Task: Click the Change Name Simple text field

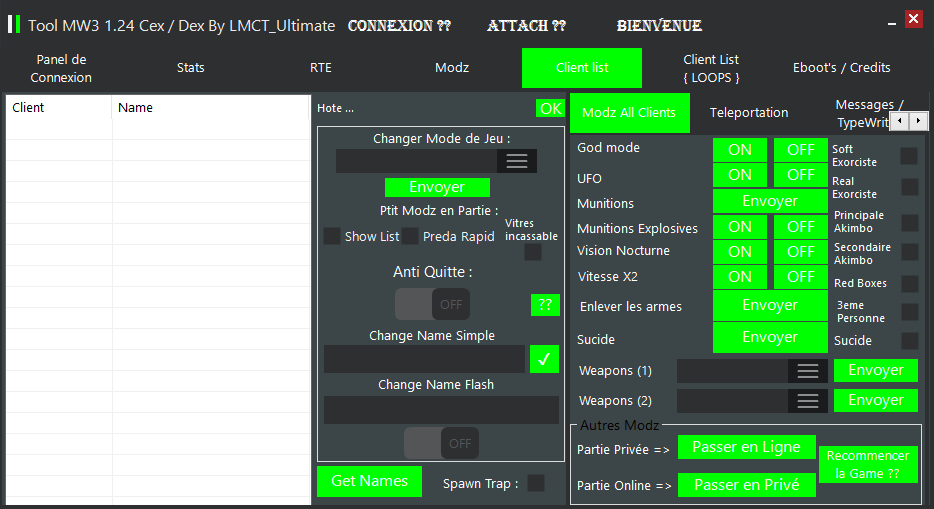Action: tap(424, 359)
